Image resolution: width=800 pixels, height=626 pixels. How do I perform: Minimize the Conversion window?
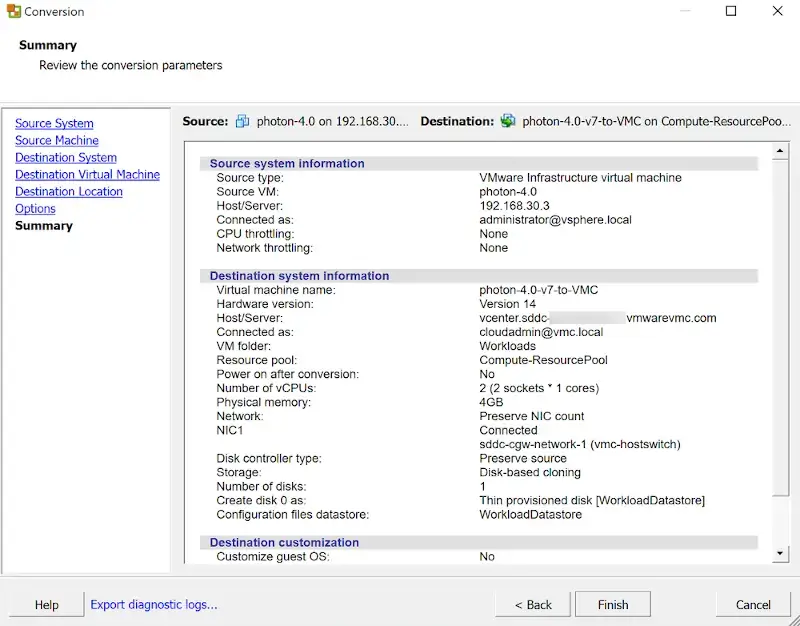685,11
